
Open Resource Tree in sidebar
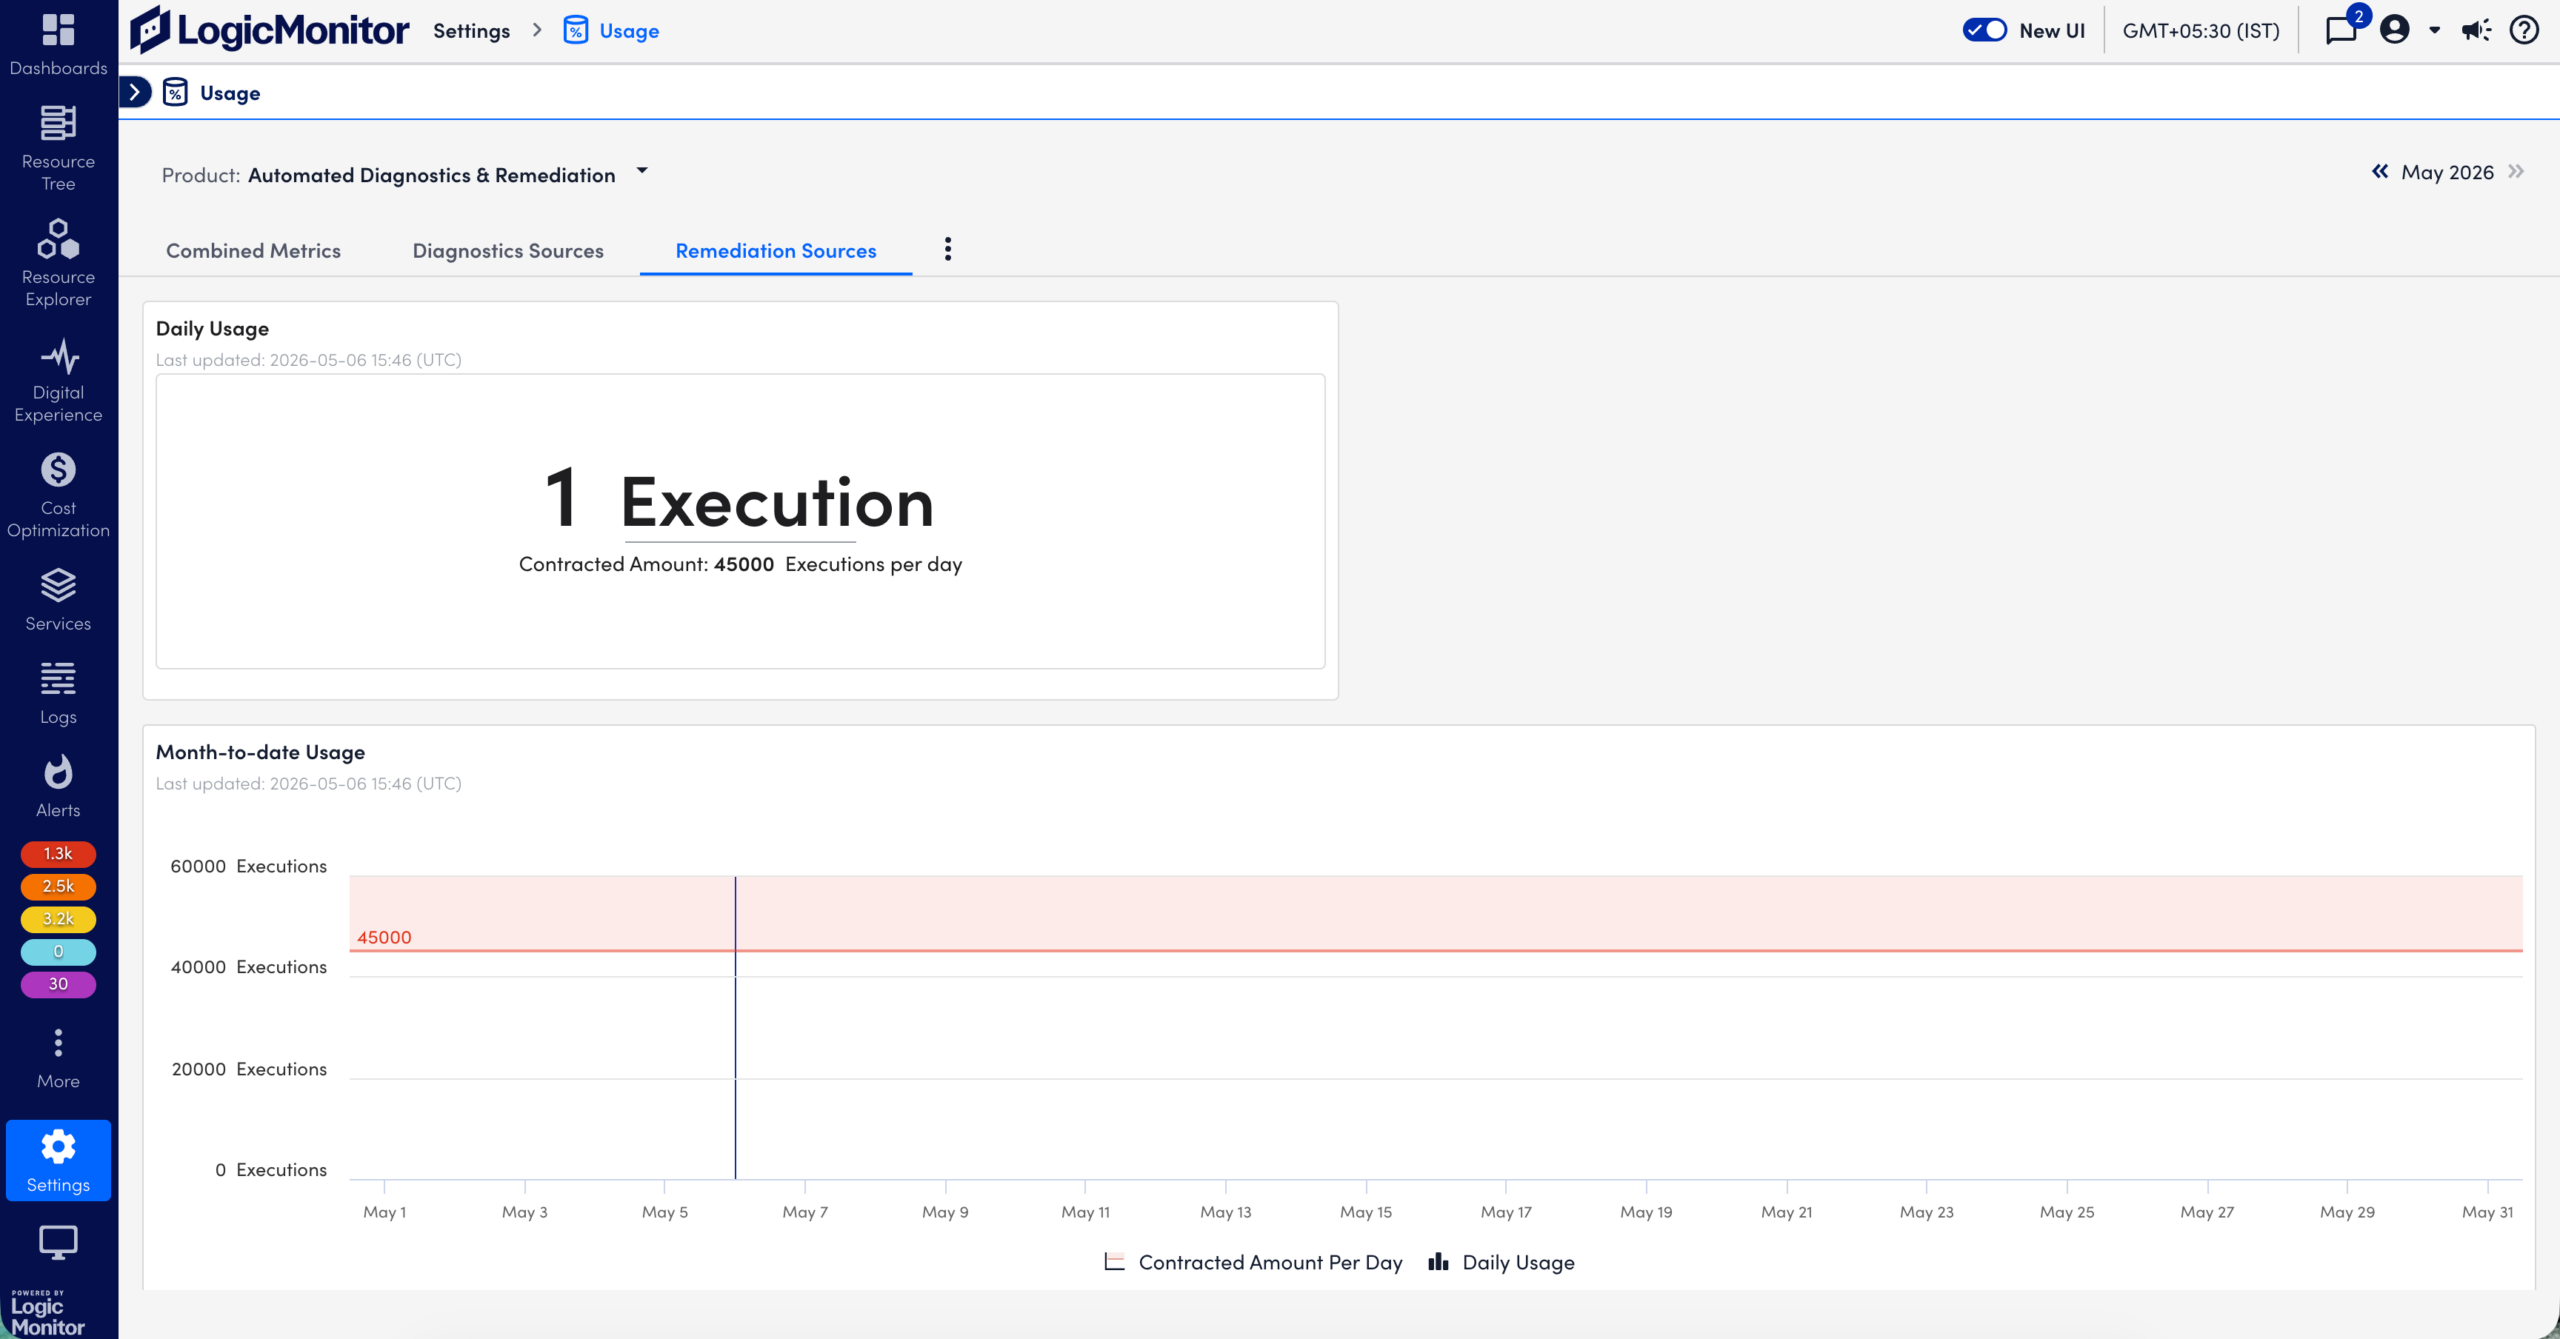[58, 148]
